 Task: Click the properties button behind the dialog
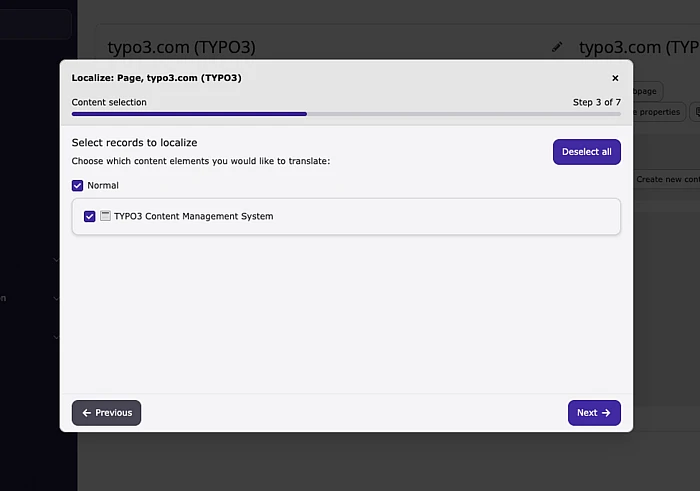tap(659, 112)
